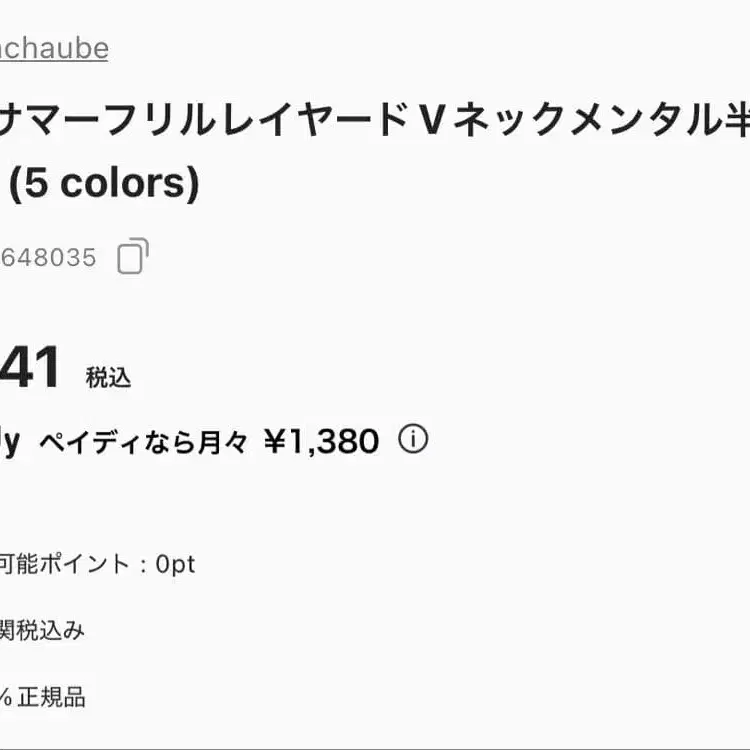
Task: Click the 税込 label beside the price
Action: [x=108, y=377]
